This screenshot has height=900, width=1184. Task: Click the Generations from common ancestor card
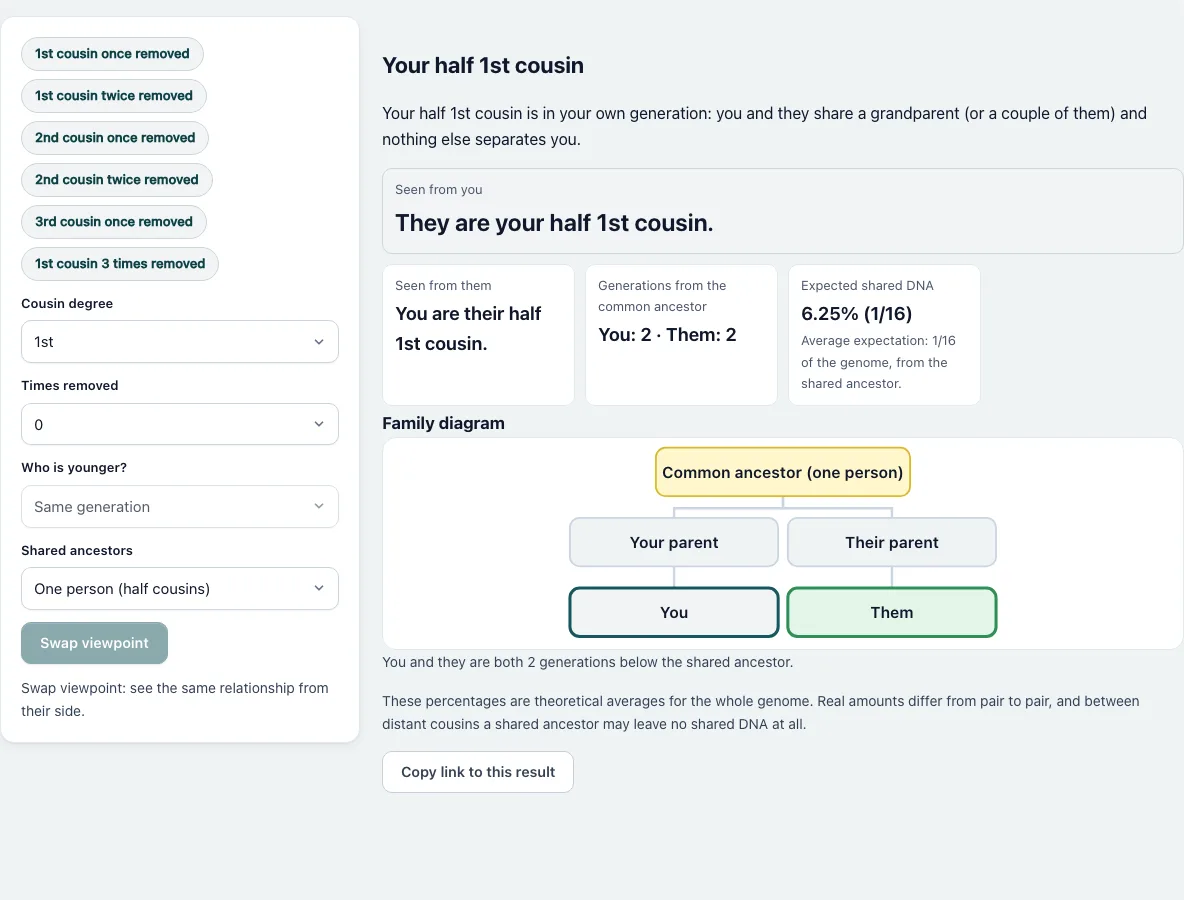point(681,334)
